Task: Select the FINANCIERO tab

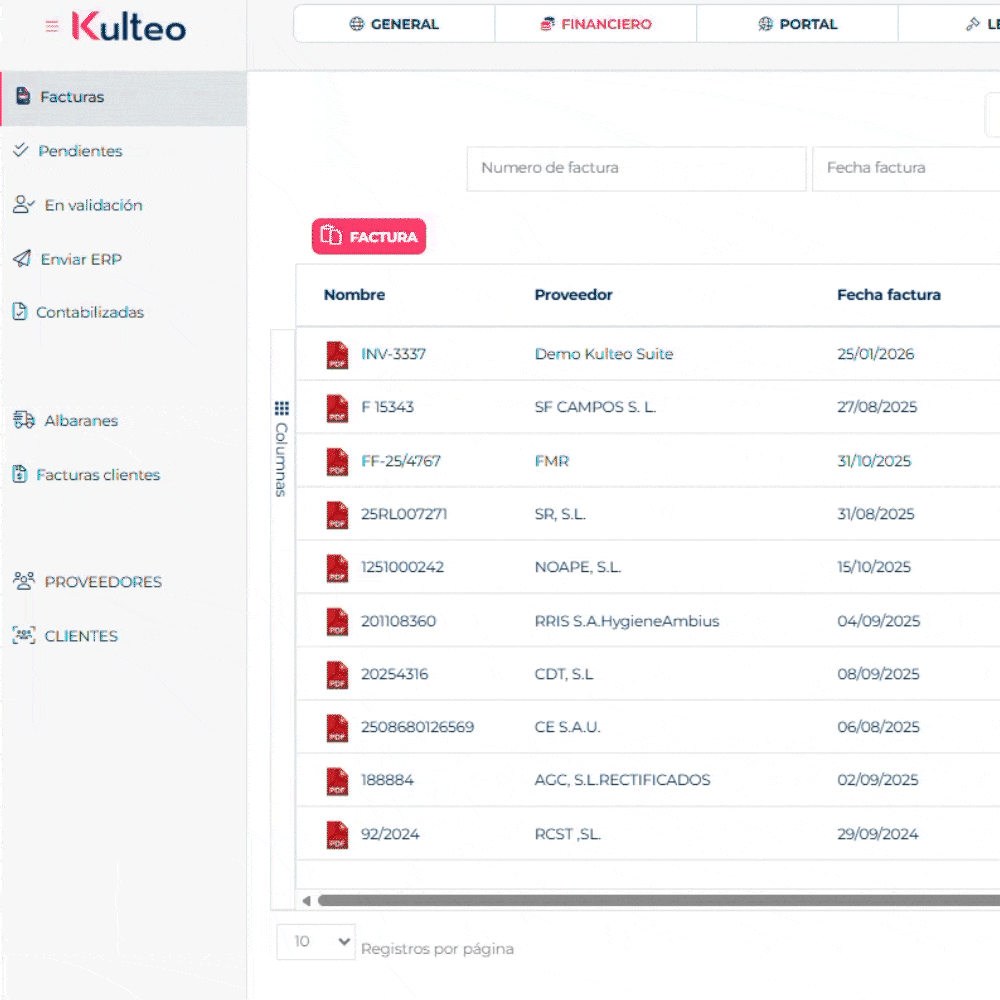Action: pyautogui.click(x=596, y=23)
